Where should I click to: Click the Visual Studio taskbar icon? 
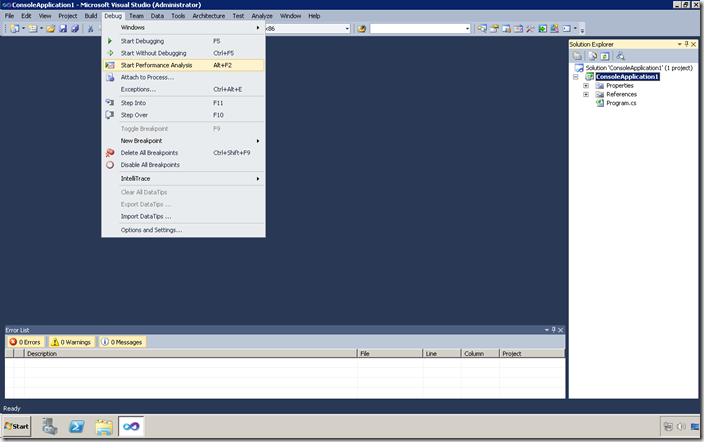click(x=131, y=426)
